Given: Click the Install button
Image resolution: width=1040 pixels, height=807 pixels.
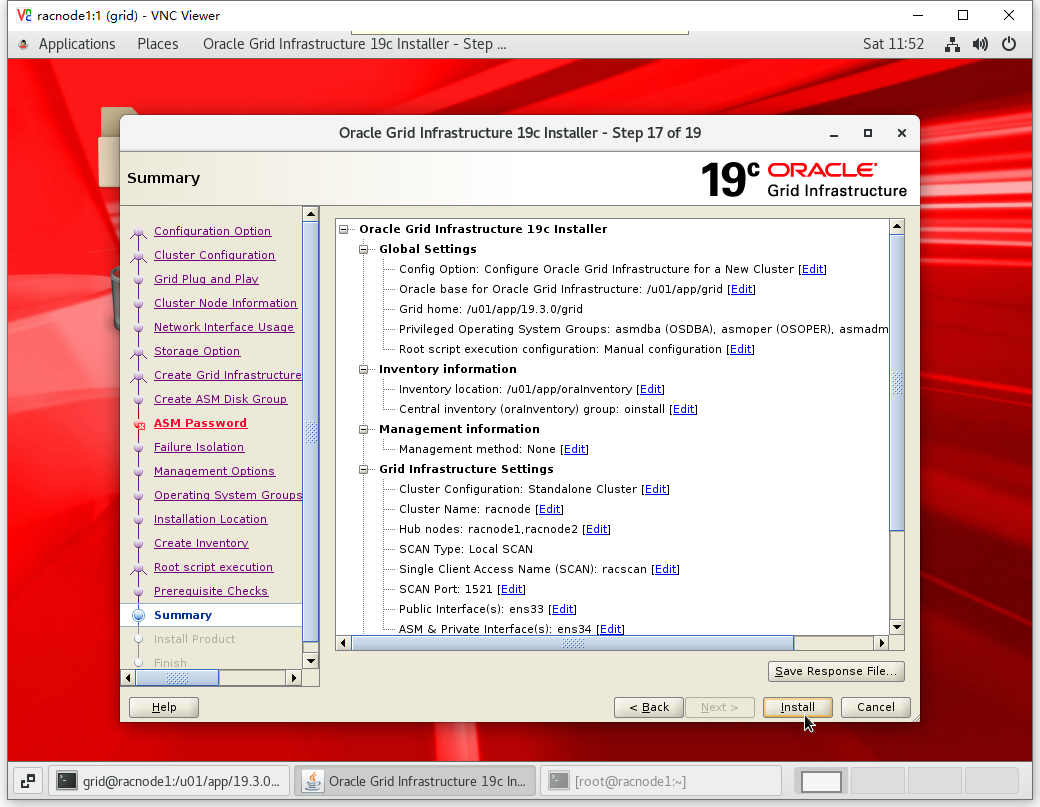Looking at the screenshot, I should coord(797,707).
